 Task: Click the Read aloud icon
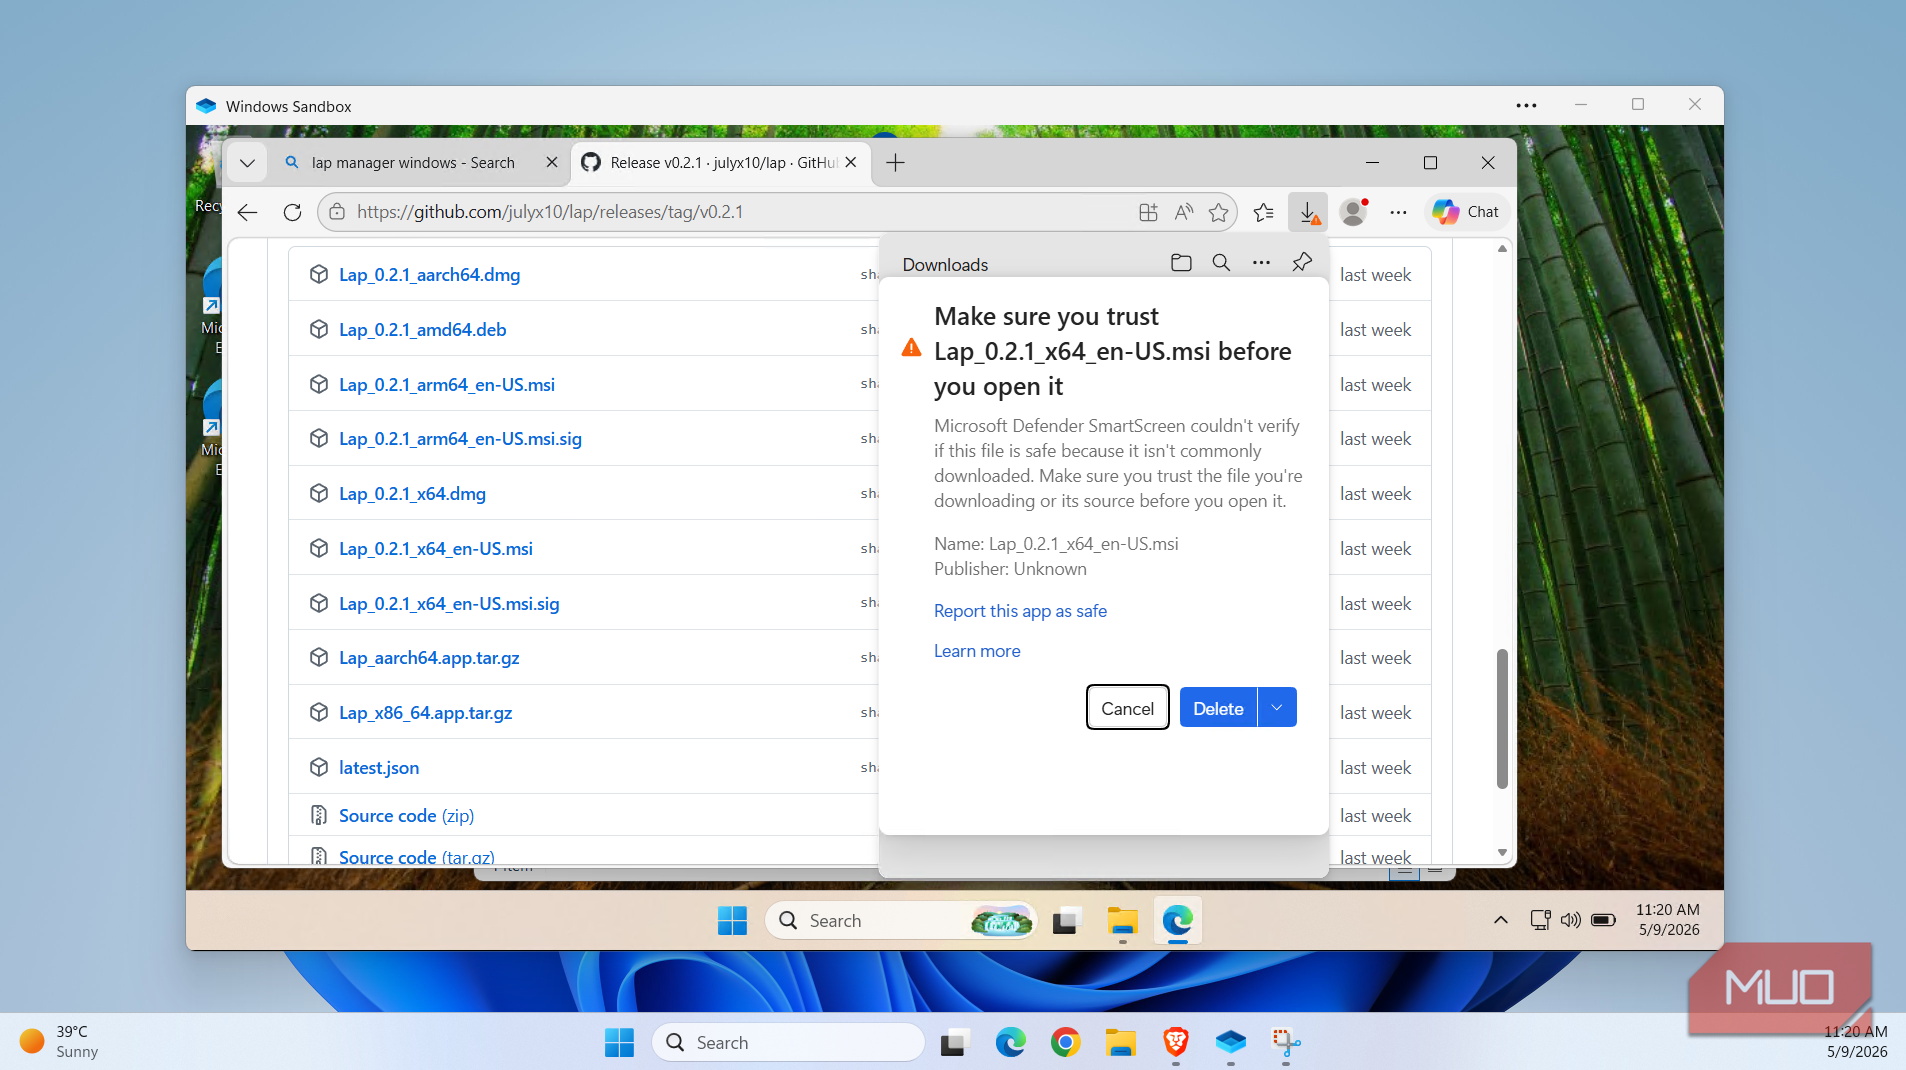pyautogui.click(x=1184, y=212)
